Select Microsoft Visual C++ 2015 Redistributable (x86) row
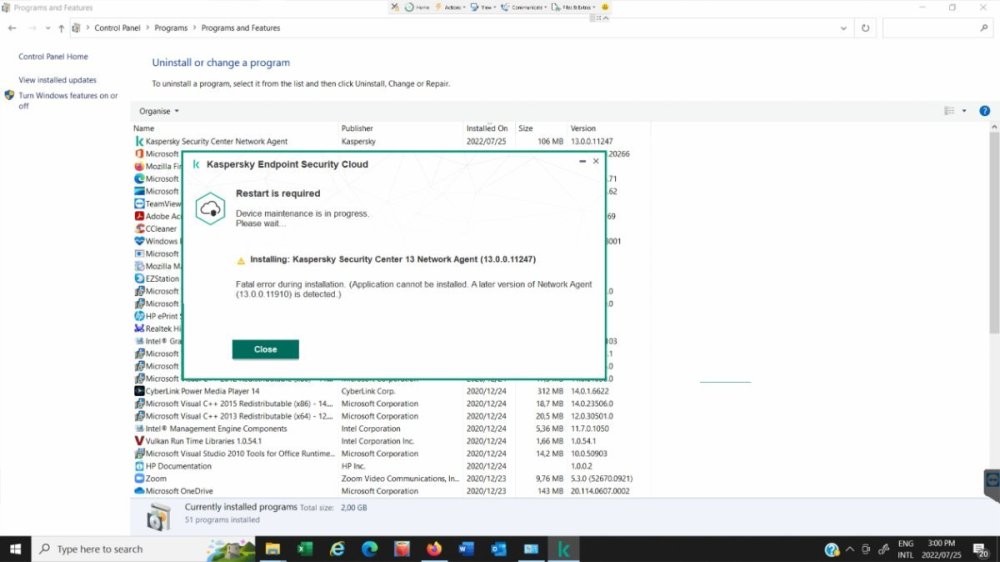Viewport: 1000px width, 562px height. [x=390, y=404]
